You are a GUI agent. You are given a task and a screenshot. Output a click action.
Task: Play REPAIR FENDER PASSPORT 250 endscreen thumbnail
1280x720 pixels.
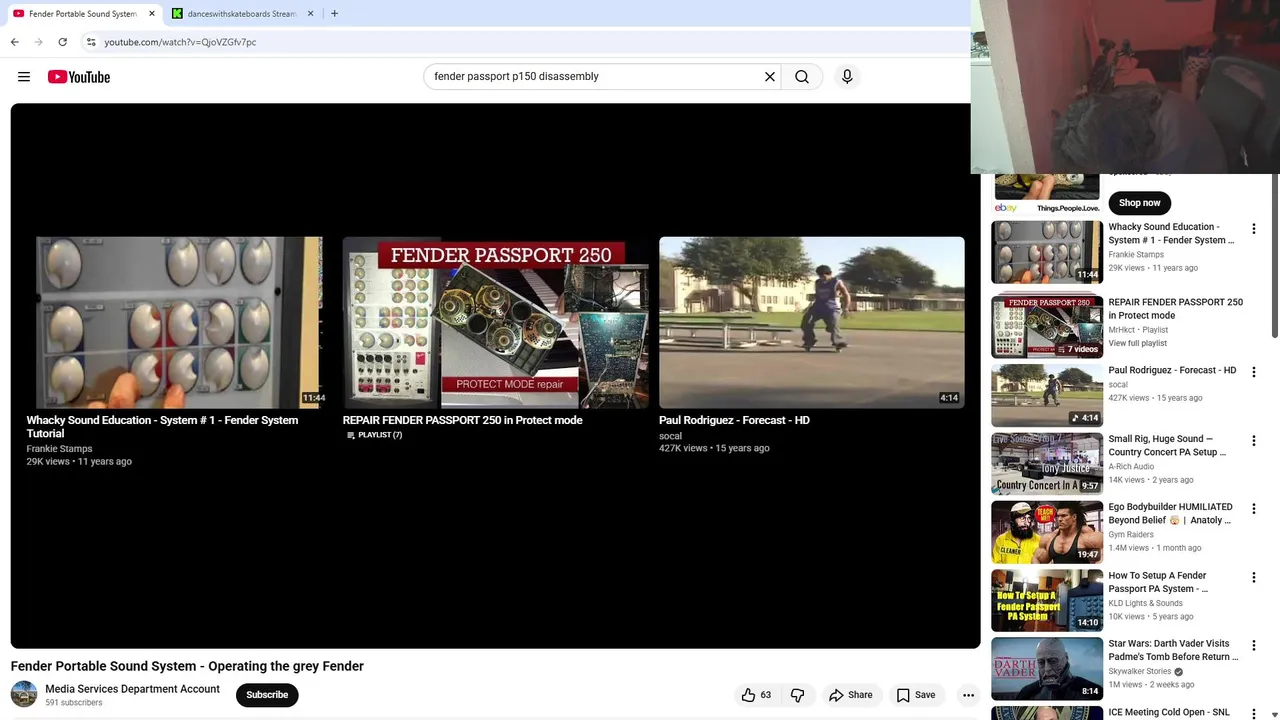(x=495, y=322)
